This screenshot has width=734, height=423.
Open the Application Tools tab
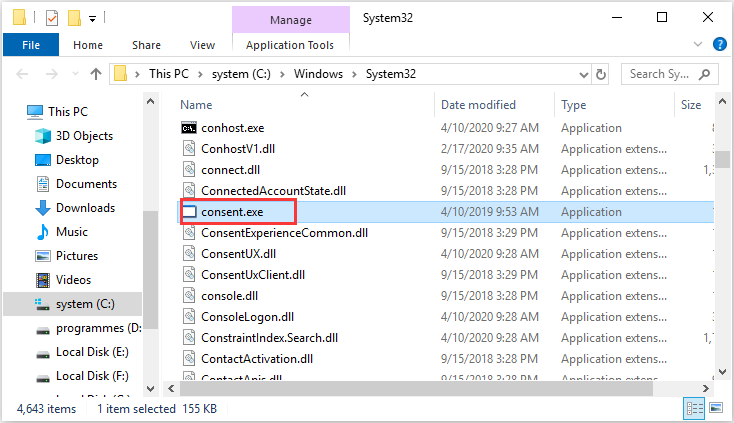[290, 45]
